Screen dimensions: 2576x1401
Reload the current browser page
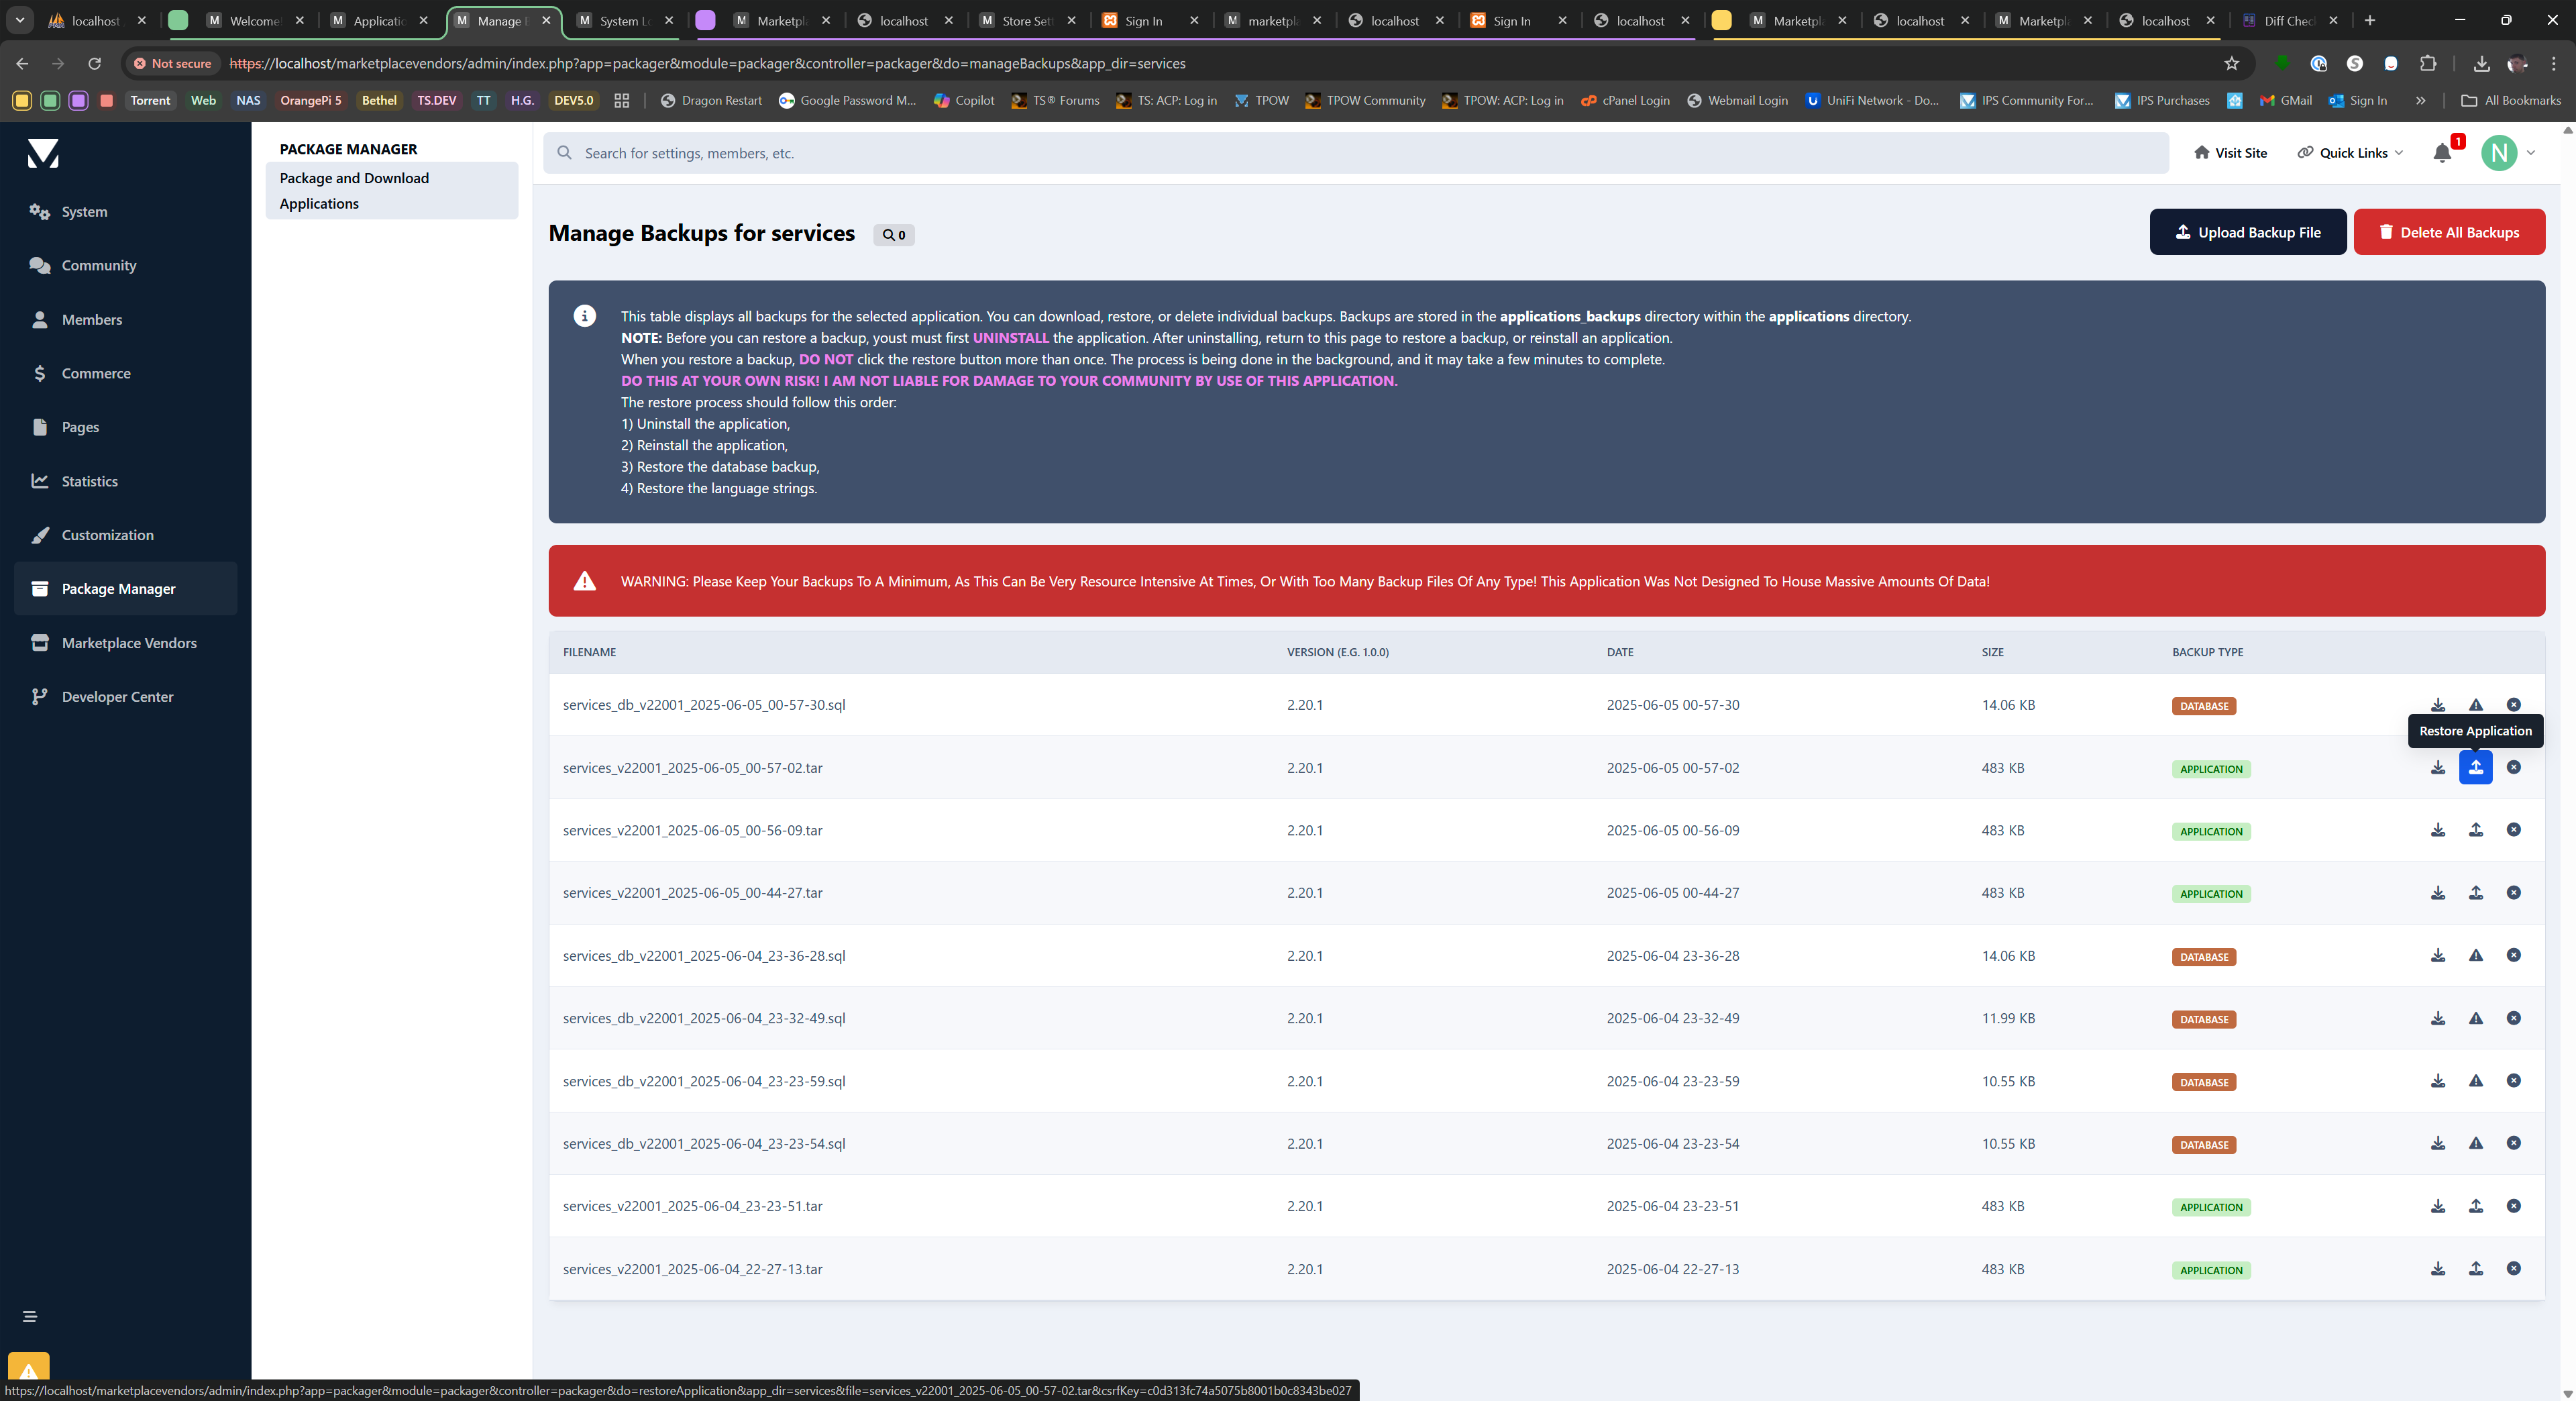point(94,63)
